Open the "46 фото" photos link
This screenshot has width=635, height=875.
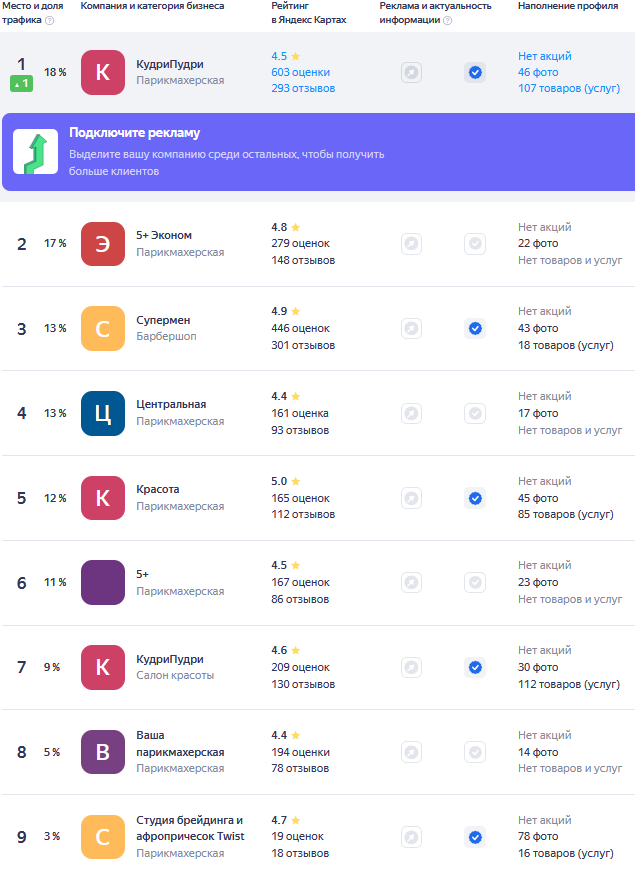click(538, 72)
